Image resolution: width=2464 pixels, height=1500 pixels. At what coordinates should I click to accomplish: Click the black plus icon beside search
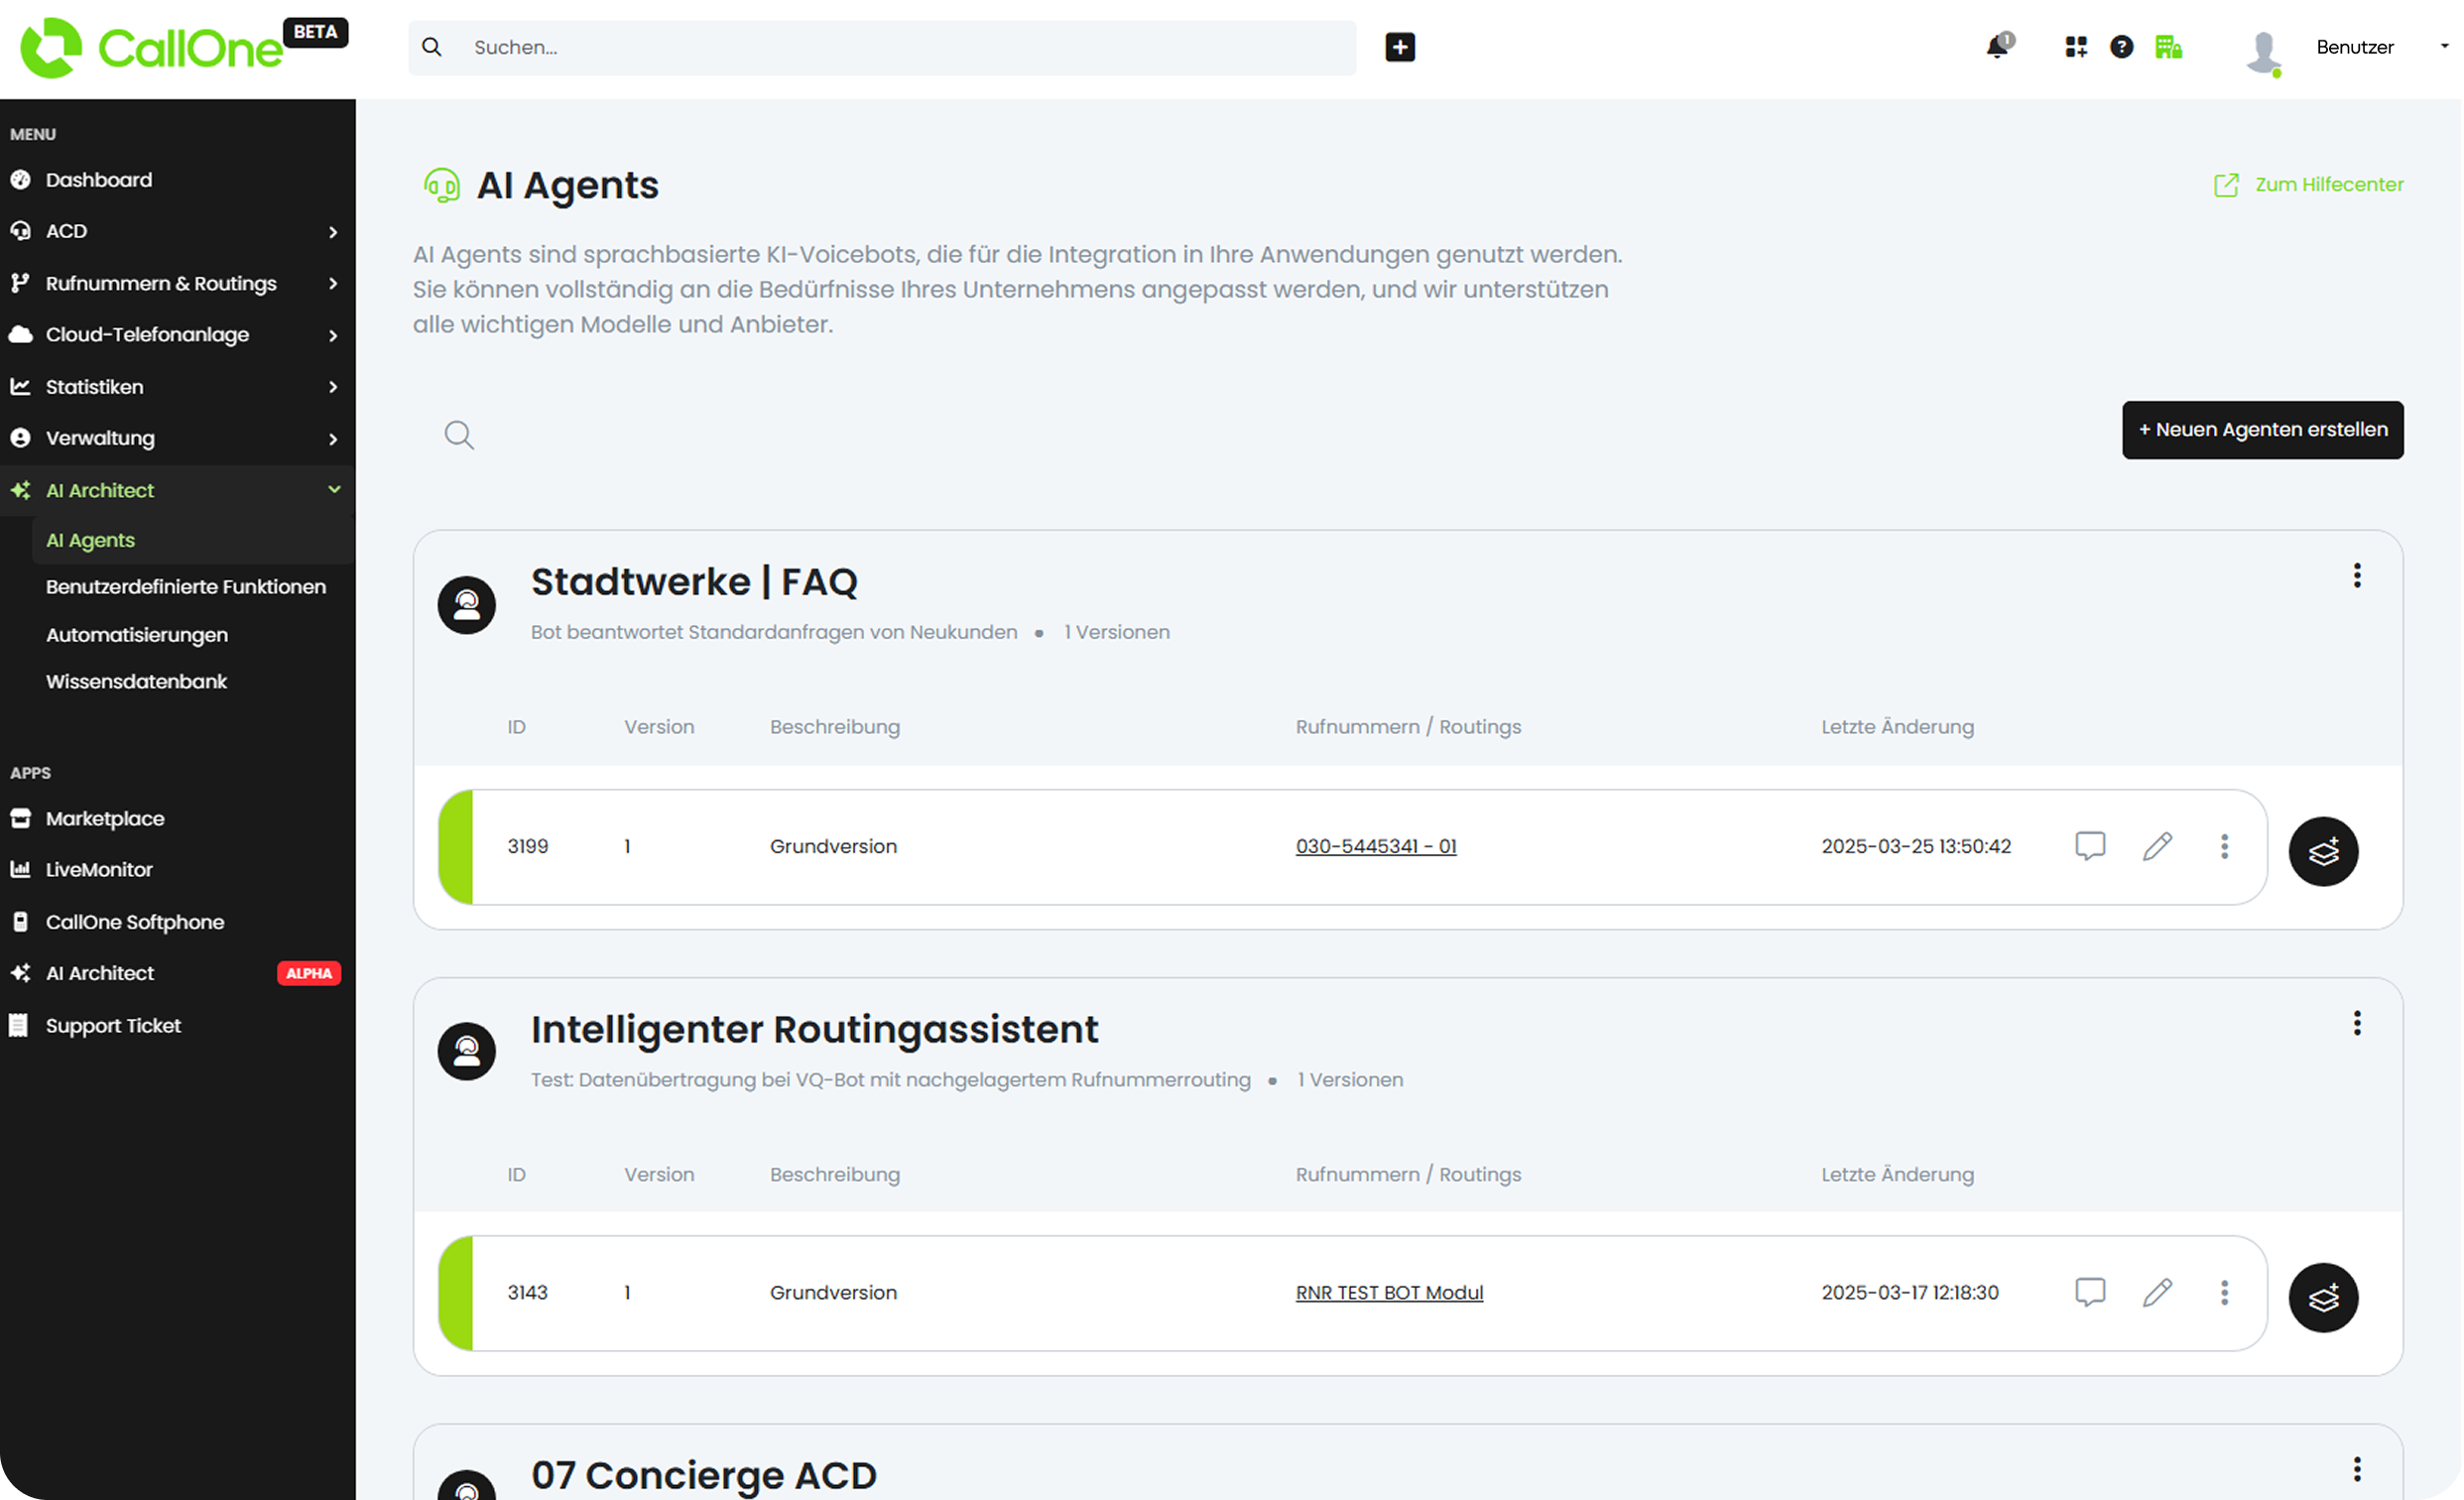(x=1400, y=47)
